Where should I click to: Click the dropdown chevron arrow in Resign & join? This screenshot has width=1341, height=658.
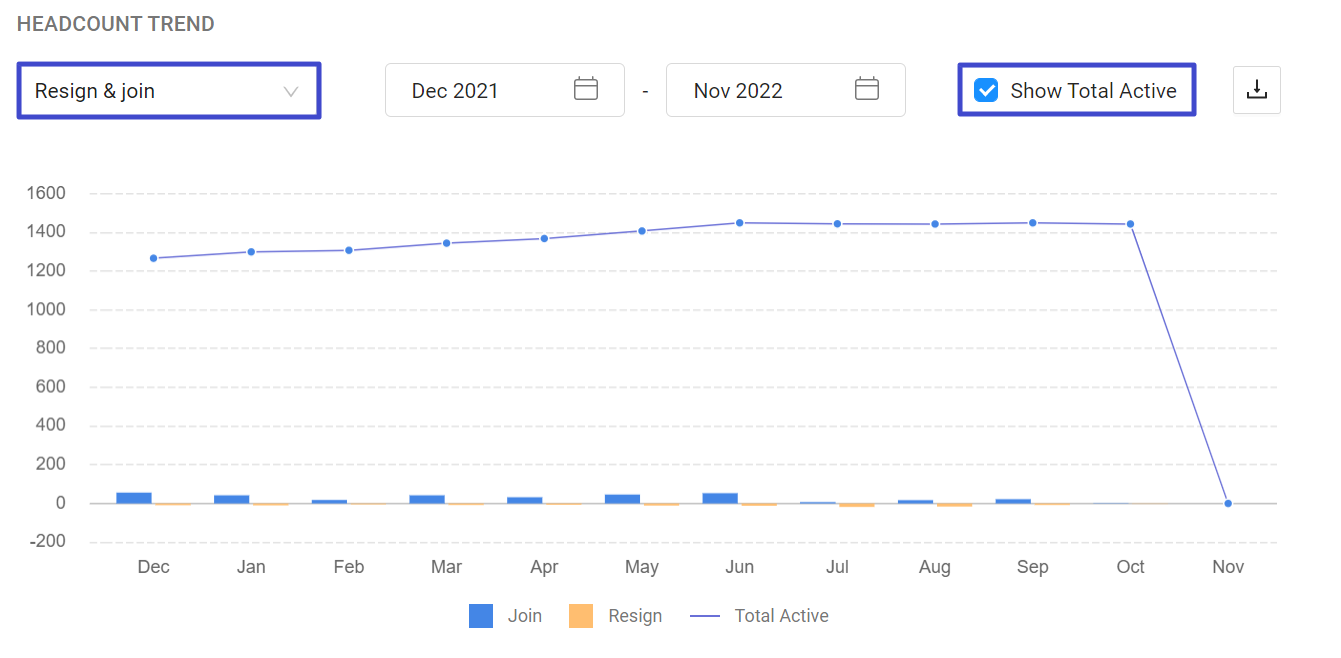[x=291, y=92]
